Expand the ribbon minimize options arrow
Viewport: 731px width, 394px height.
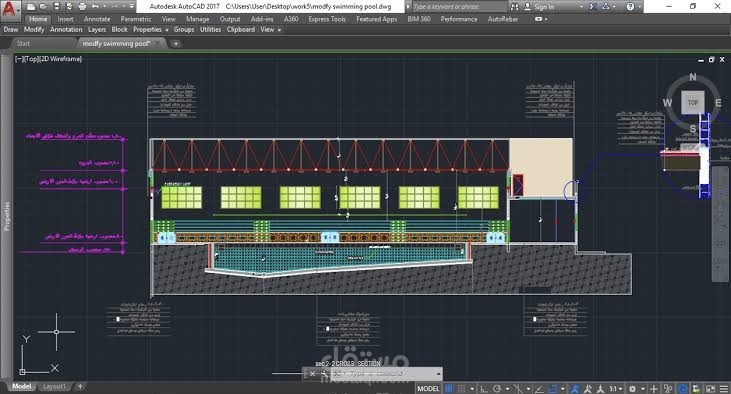pyautogui.click(x=546, y=20)
